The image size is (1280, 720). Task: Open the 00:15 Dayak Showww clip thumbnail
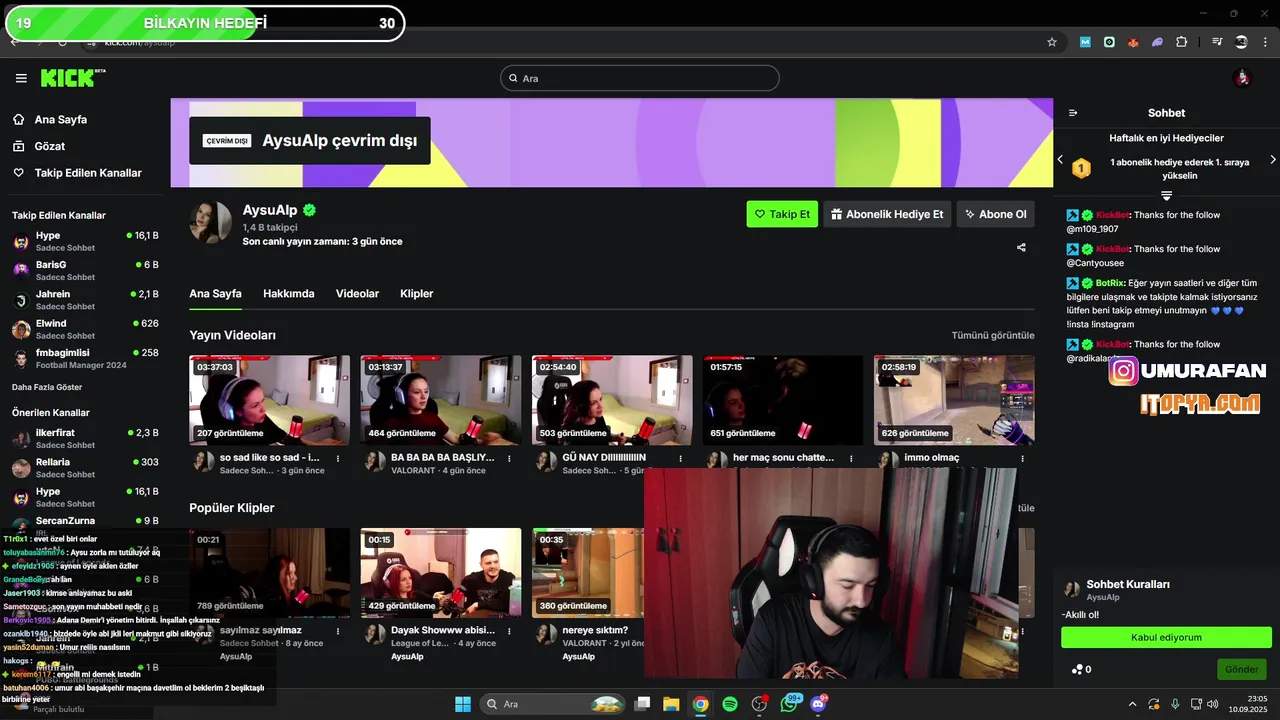441,573
